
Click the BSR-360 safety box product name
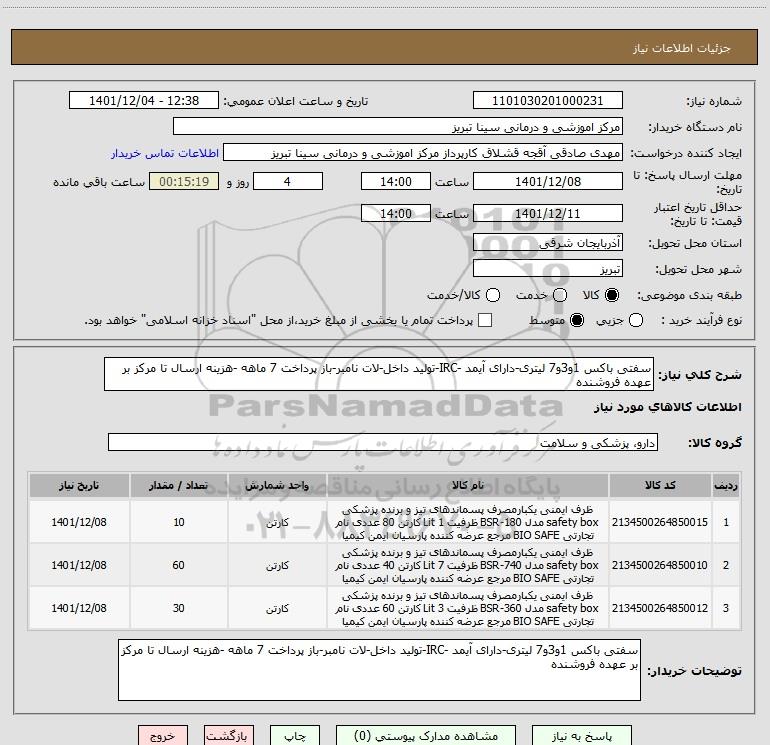coord(468,608)
